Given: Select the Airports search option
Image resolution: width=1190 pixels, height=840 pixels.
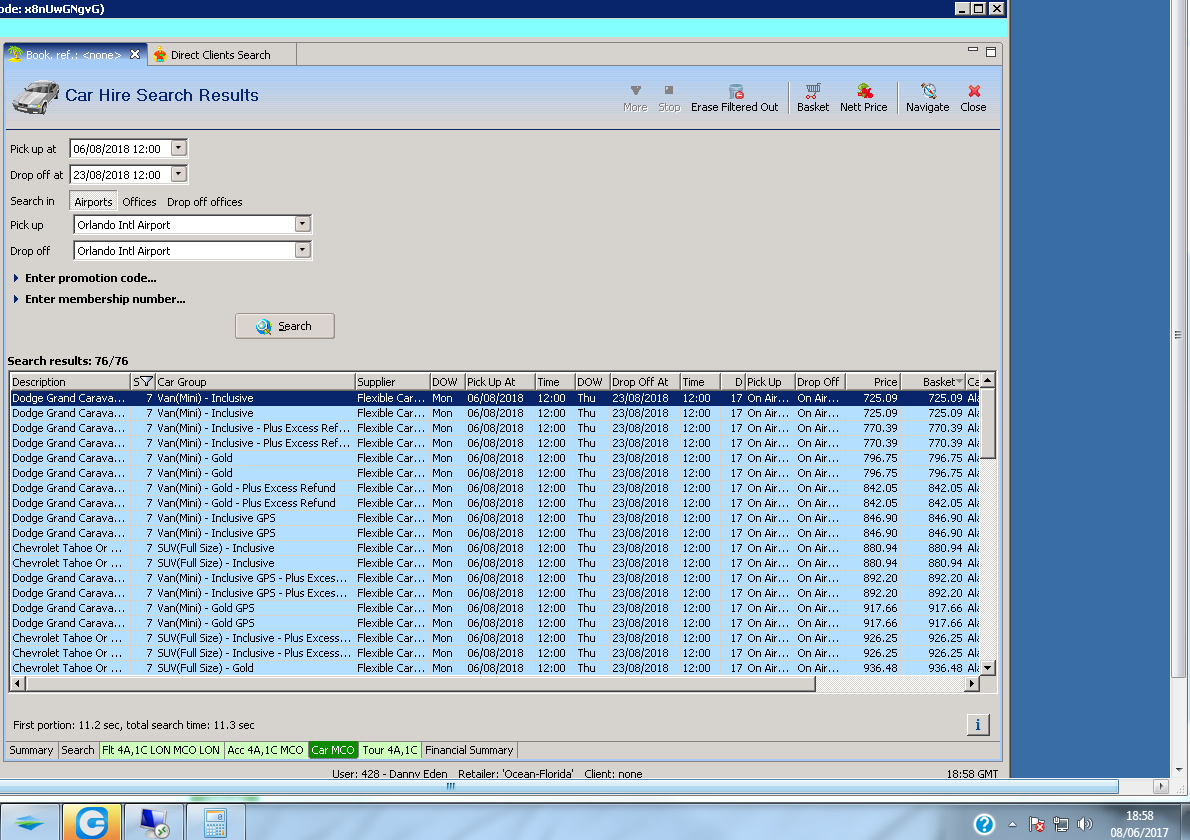Looking at the screenshot, I should click(x=93, y=202).
